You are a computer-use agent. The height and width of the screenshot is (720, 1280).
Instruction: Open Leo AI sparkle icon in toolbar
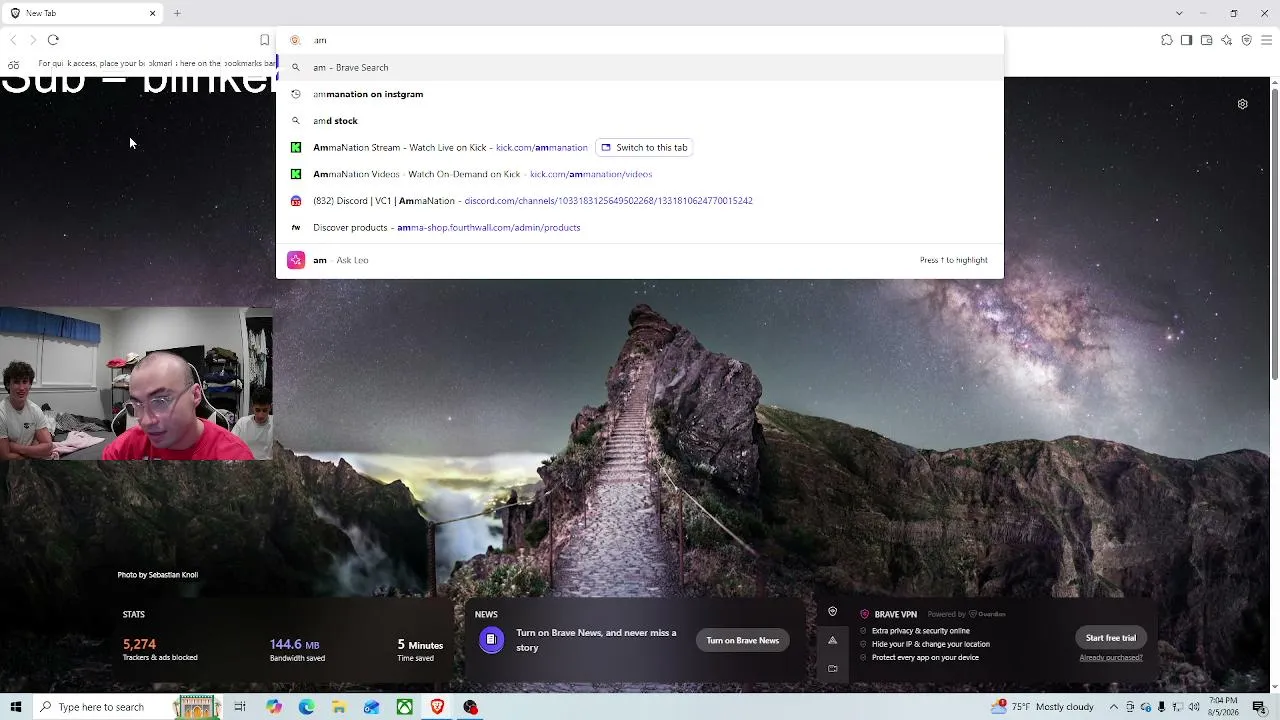(x=1226, y=40)
